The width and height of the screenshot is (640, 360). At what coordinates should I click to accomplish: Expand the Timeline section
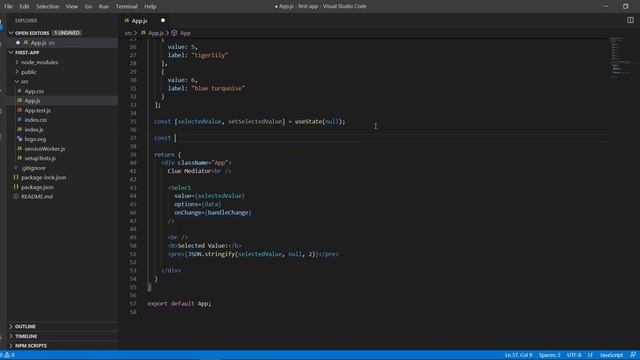(x=26, y=336)
